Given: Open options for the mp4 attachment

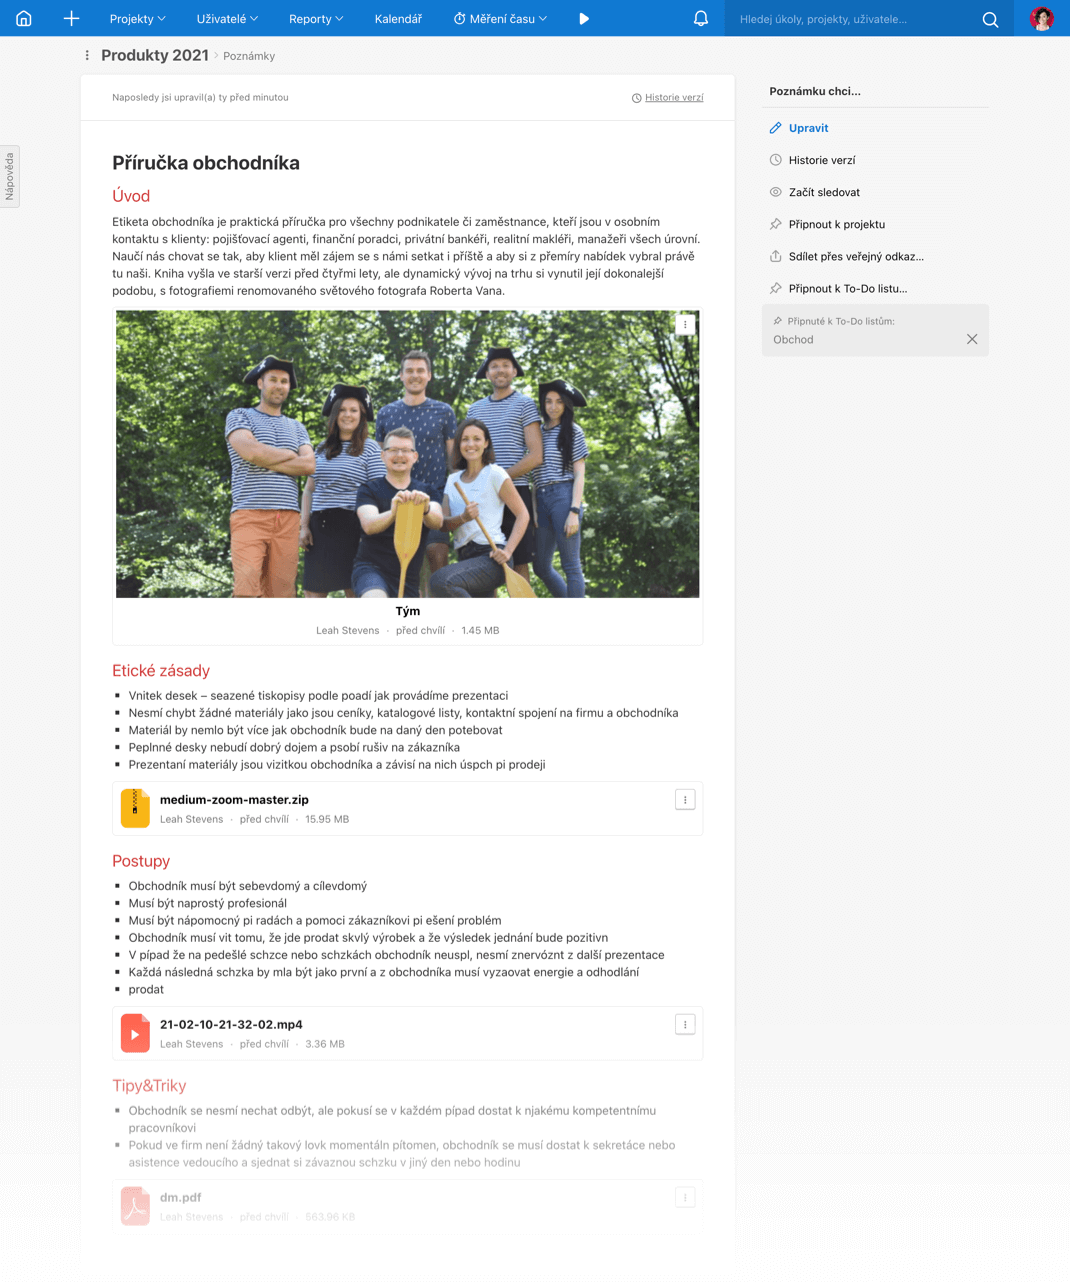Looking at the screenshot, I should coord(685,1024).
